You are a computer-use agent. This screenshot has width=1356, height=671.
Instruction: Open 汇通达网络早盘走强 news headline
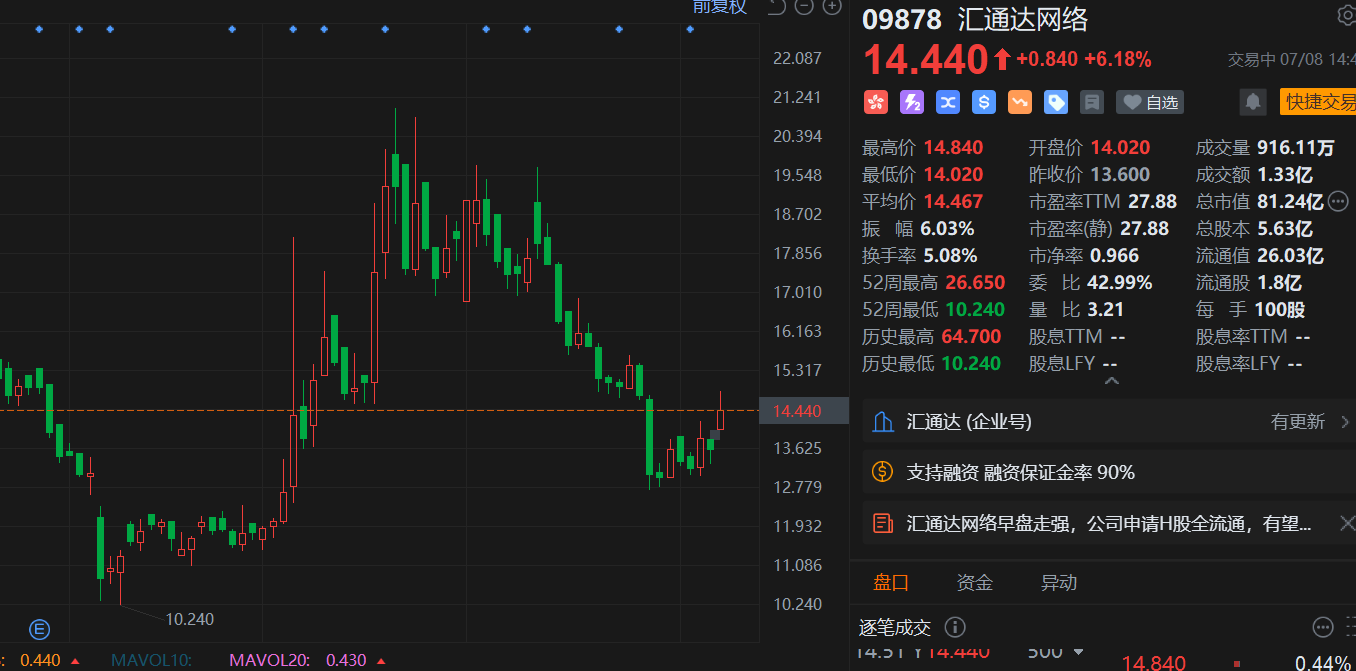pos(1108,523)
